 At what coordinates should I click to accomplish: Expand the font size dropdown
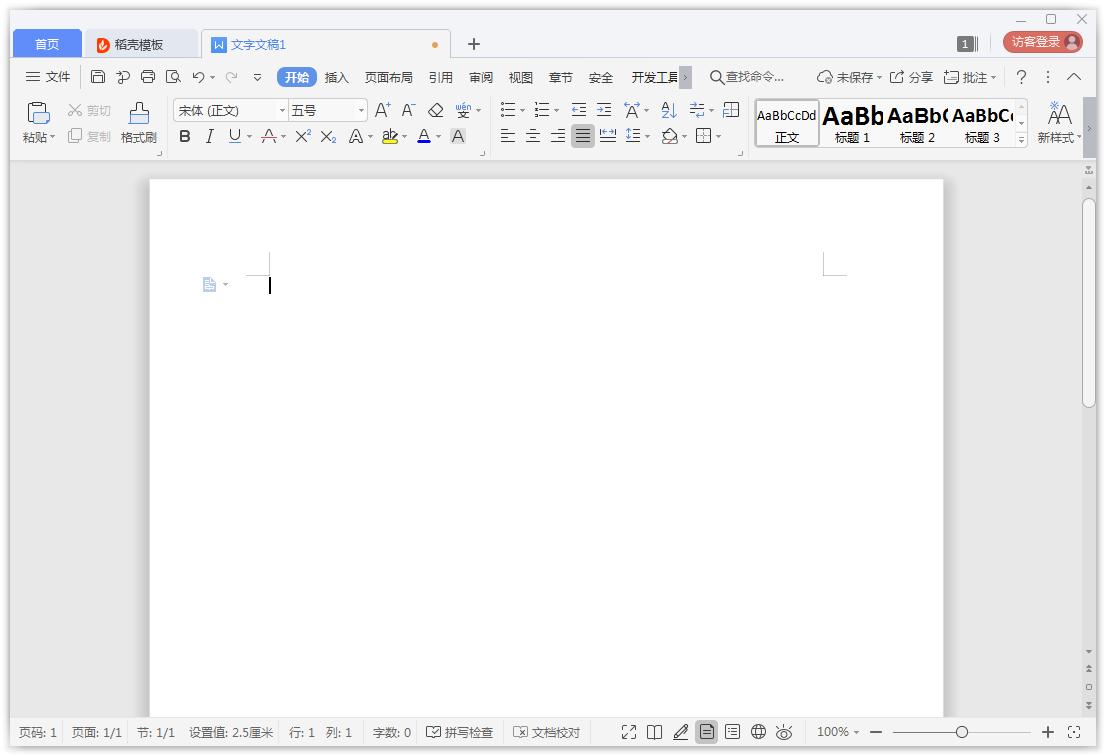click(361, 110)
